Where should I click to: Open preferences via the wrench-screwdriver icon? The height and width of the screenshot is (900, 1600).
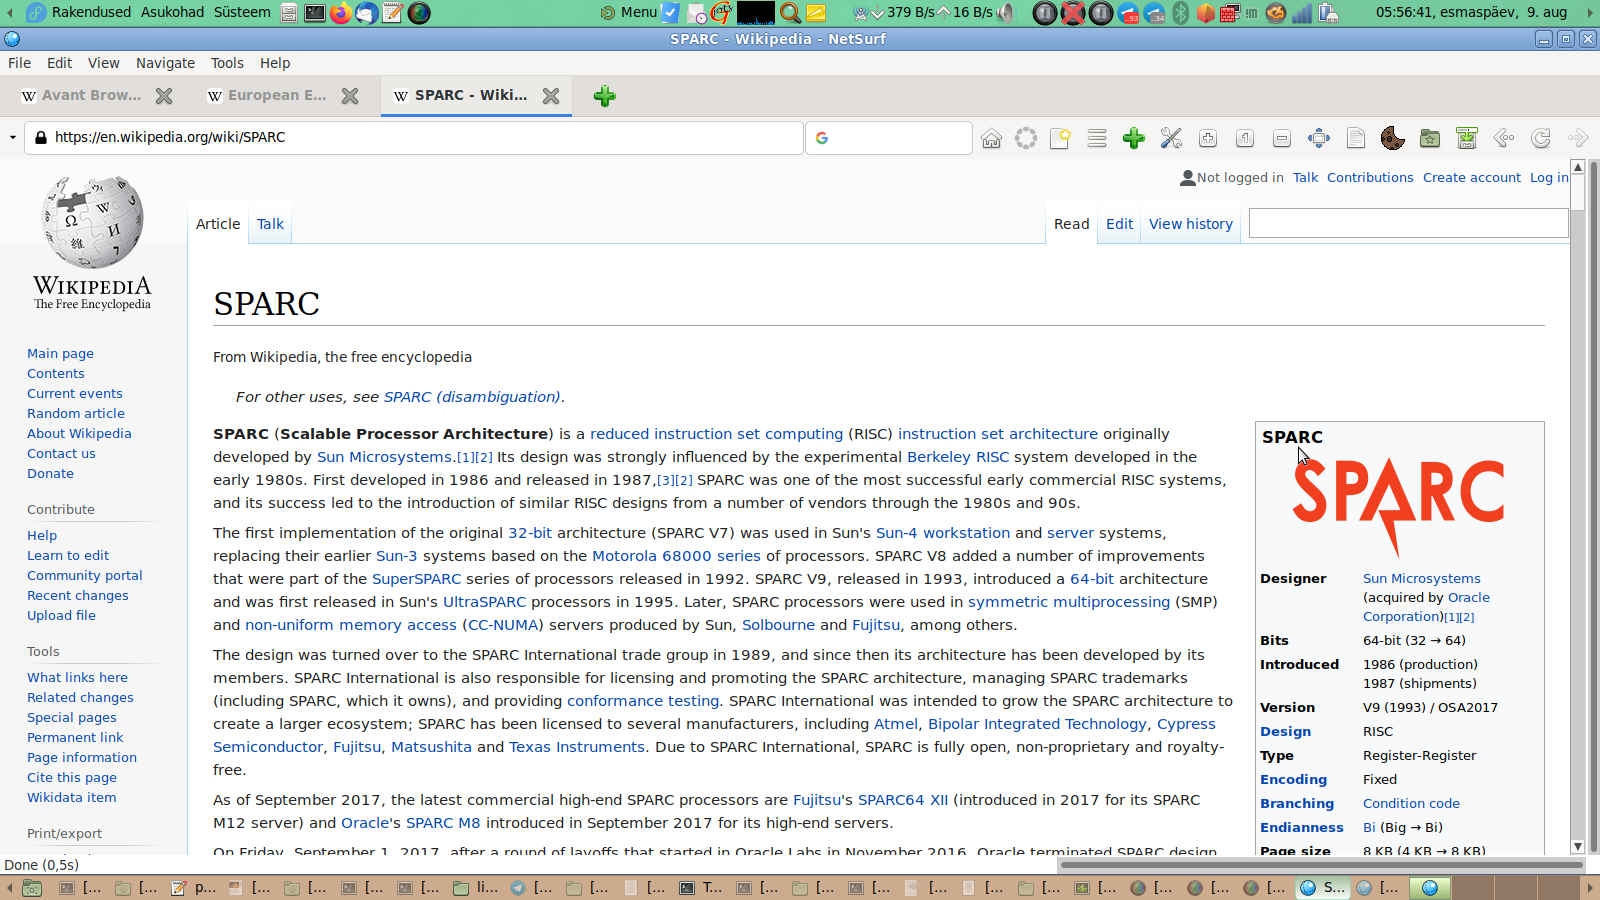click(1171, 138)
